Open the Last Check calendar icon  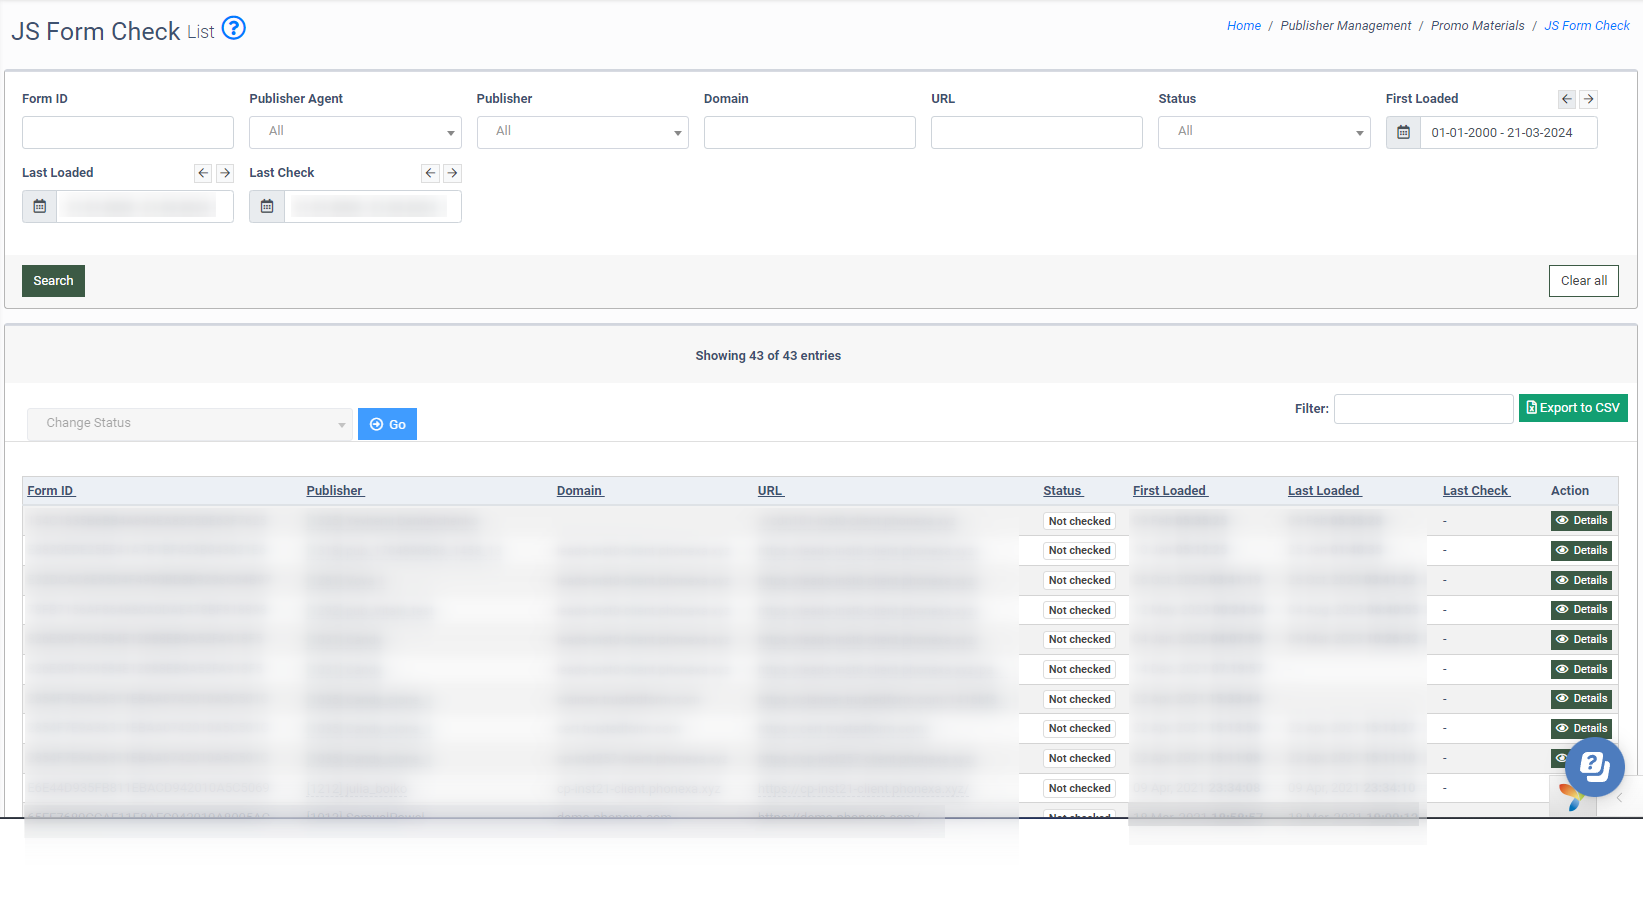pyautogui.click(x=267, y=207)
